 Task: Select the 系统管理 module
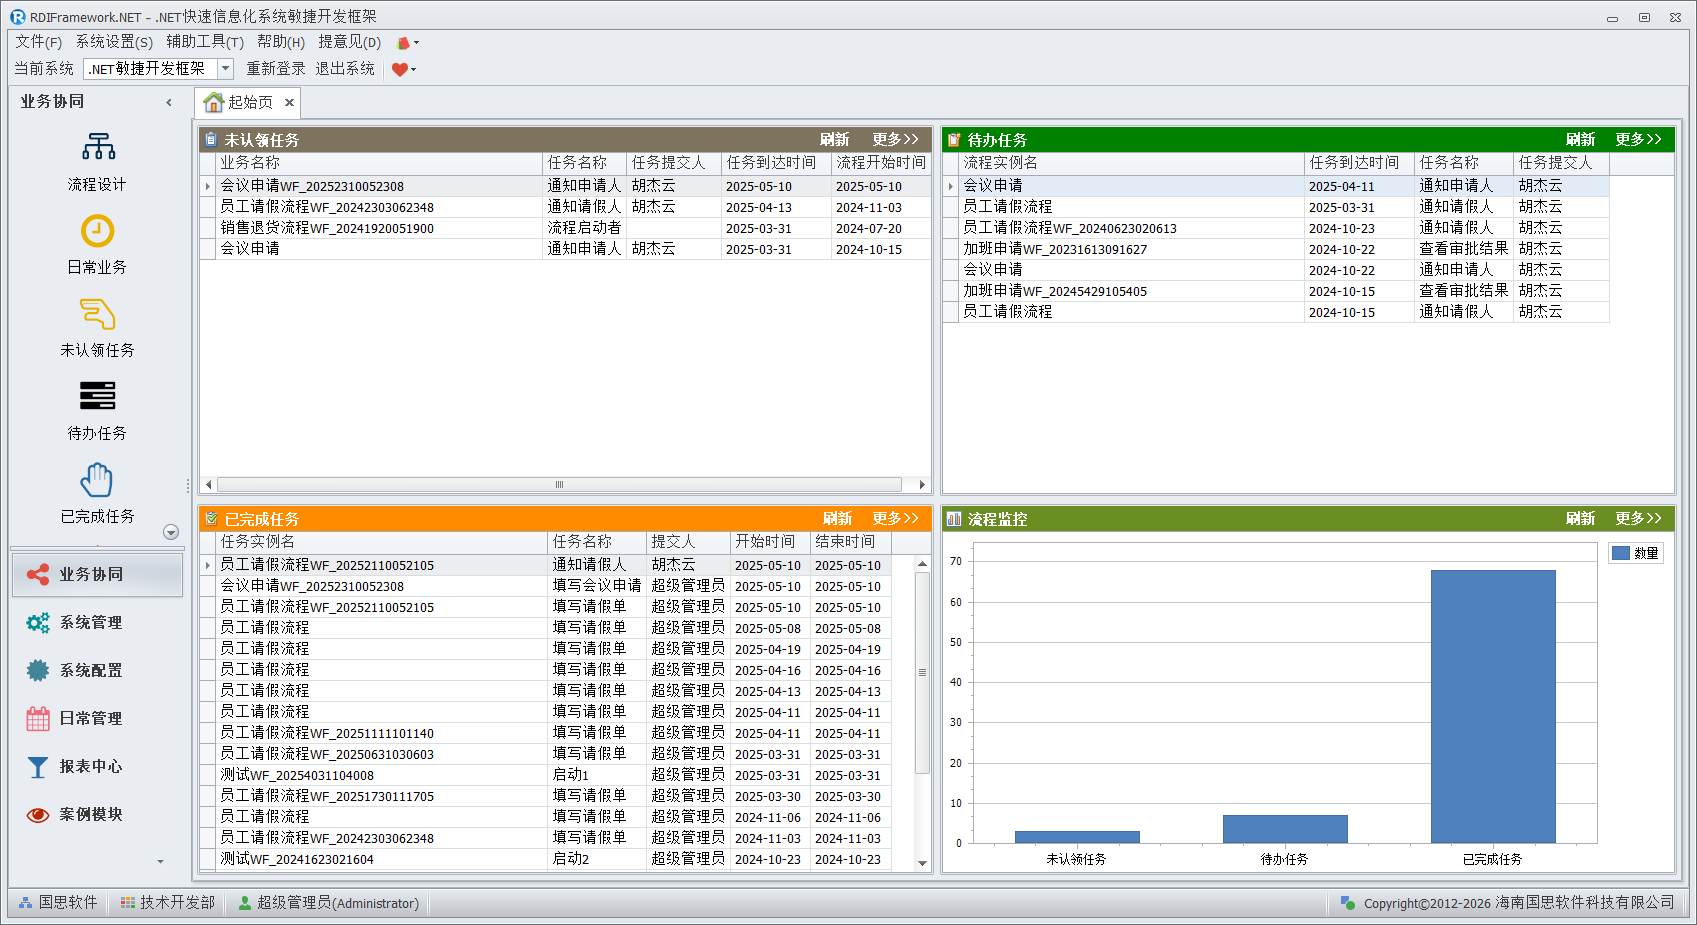(90, 623)
